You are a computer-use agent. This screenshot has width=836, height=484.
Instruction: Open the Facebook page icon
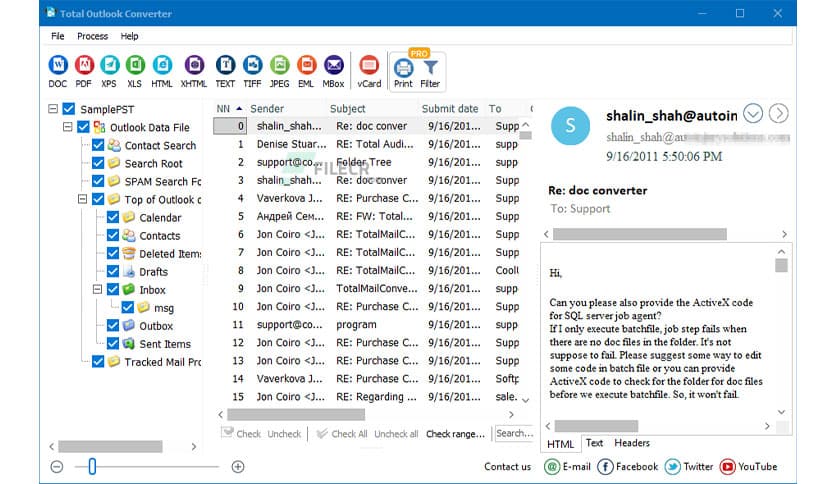605,467
